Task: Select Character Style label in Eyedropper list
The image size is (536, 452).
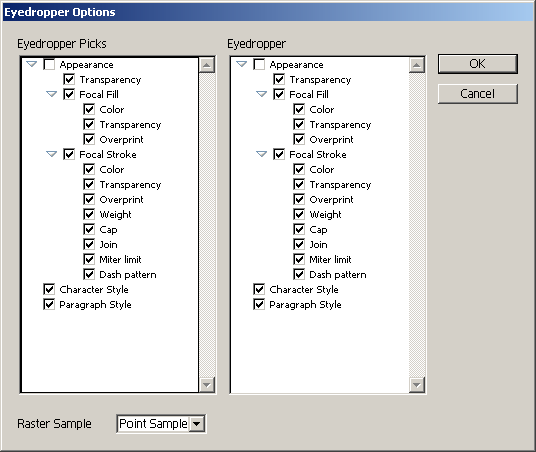Action: pos(304,290)
